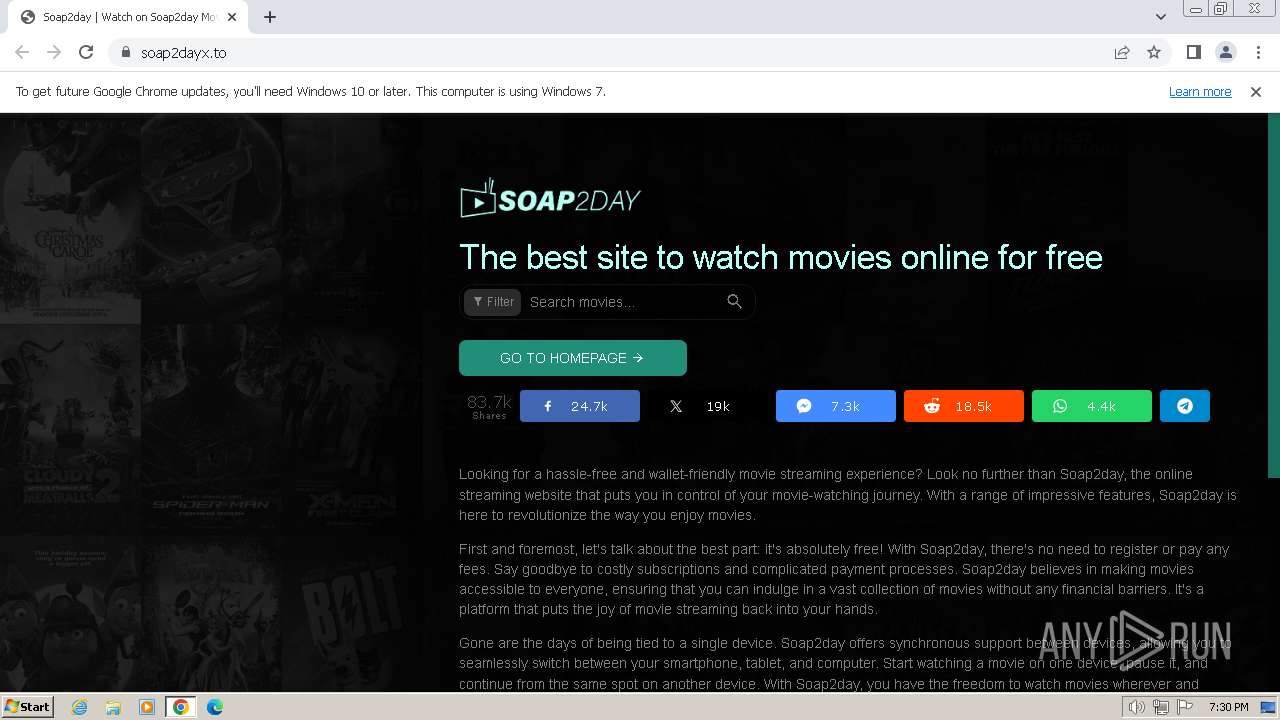Screen dimensions: 1280x720
Task: Bookmark this tab with the star
Action: (x=1154, y=52)
